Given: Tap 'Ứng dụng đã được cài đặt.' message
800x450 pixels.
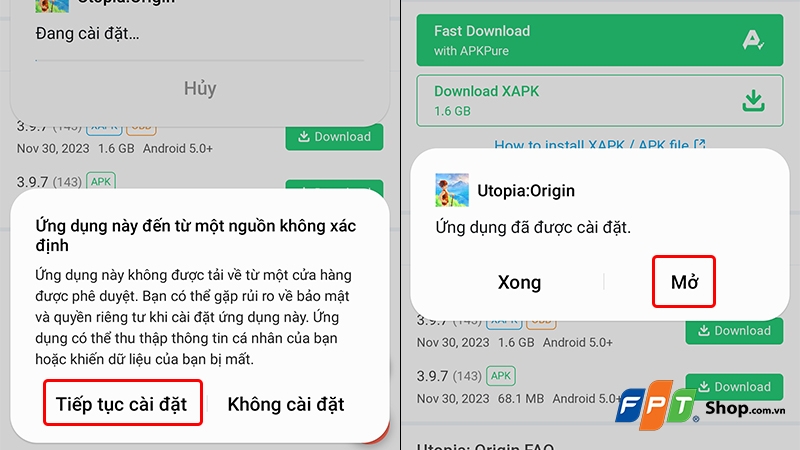Looking at the screenshot, I should 533,227.
